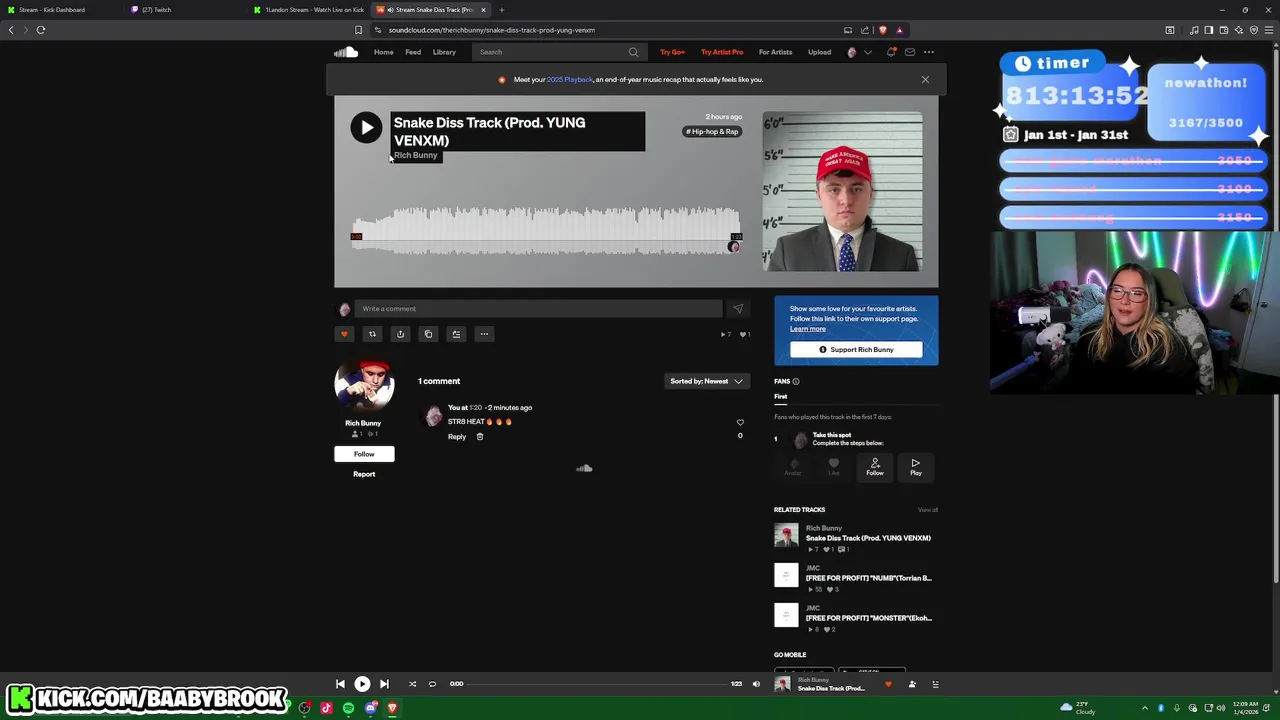Play the Snake Diss Track with the big play button

[x=366, y=127]
